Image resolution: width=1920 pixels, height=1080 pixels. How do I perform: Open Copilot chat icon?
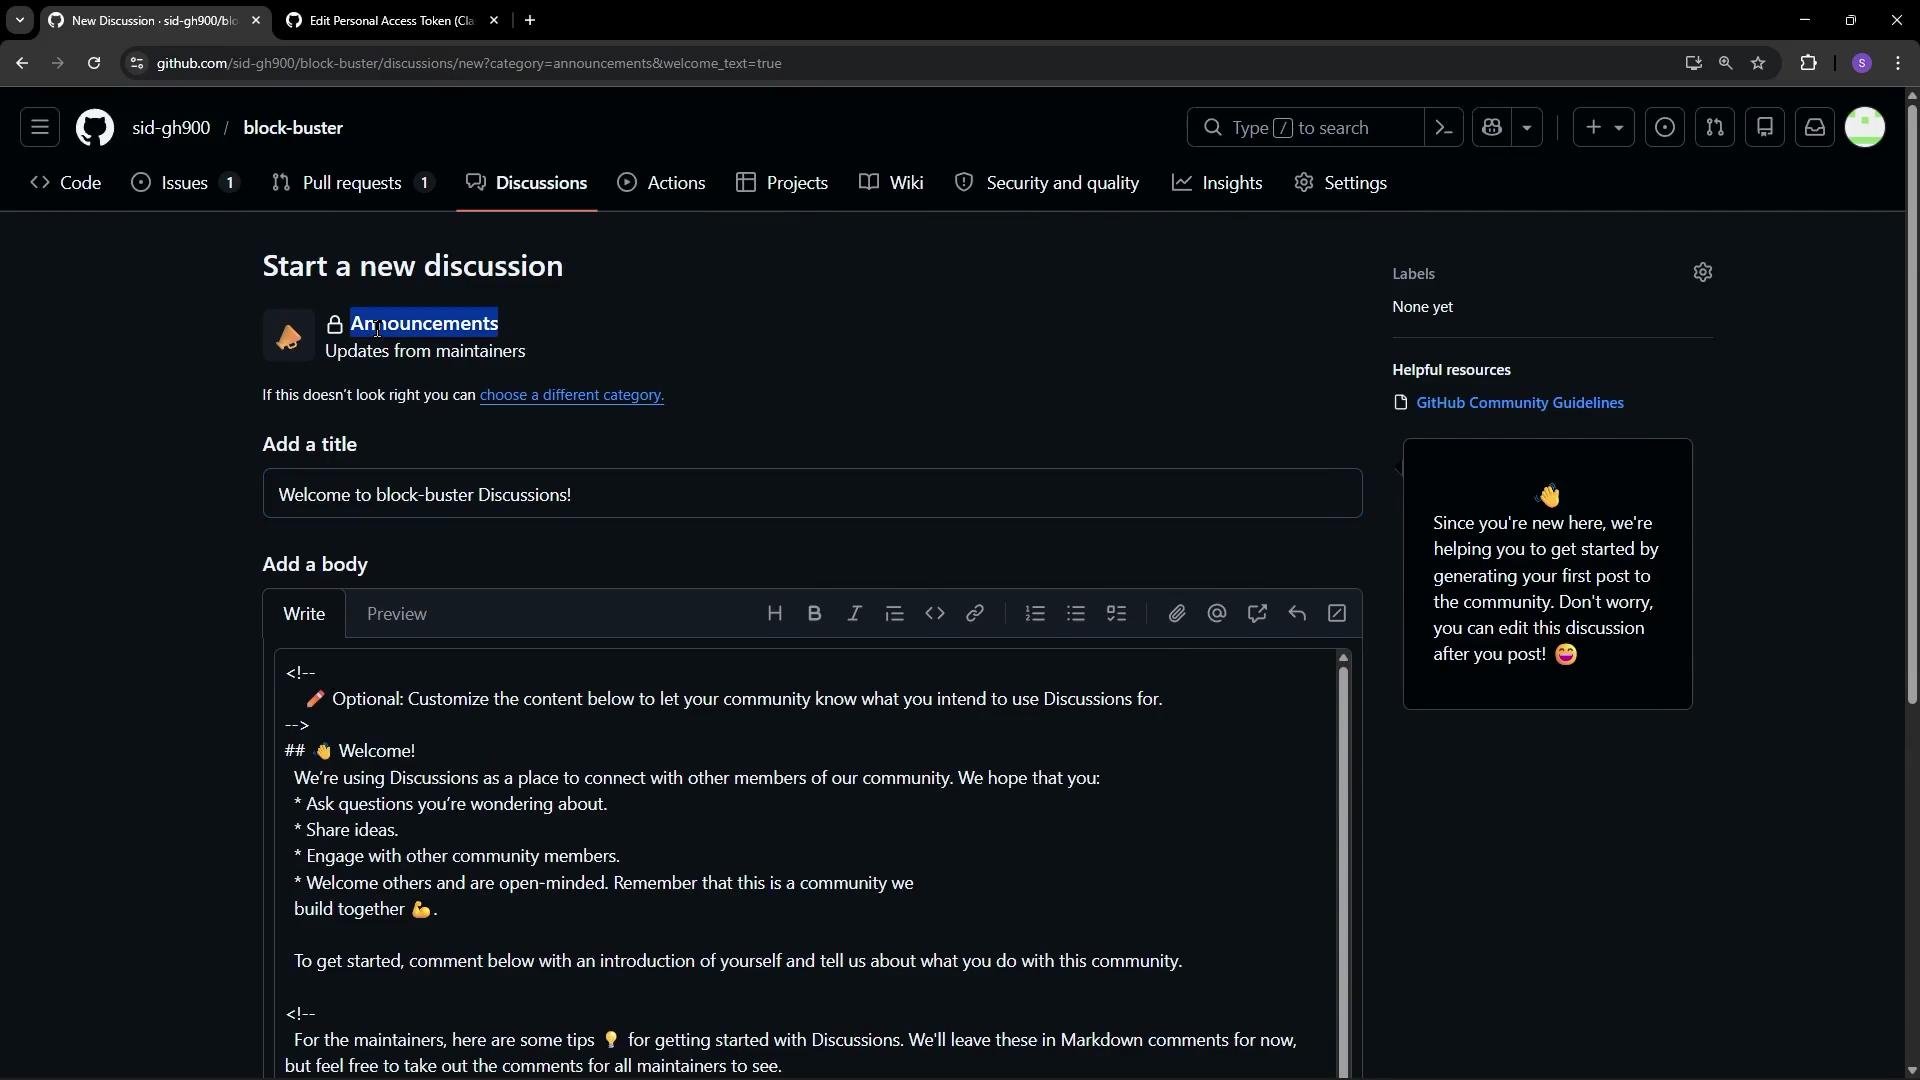pyautogui.click(x=1492, y=128)
